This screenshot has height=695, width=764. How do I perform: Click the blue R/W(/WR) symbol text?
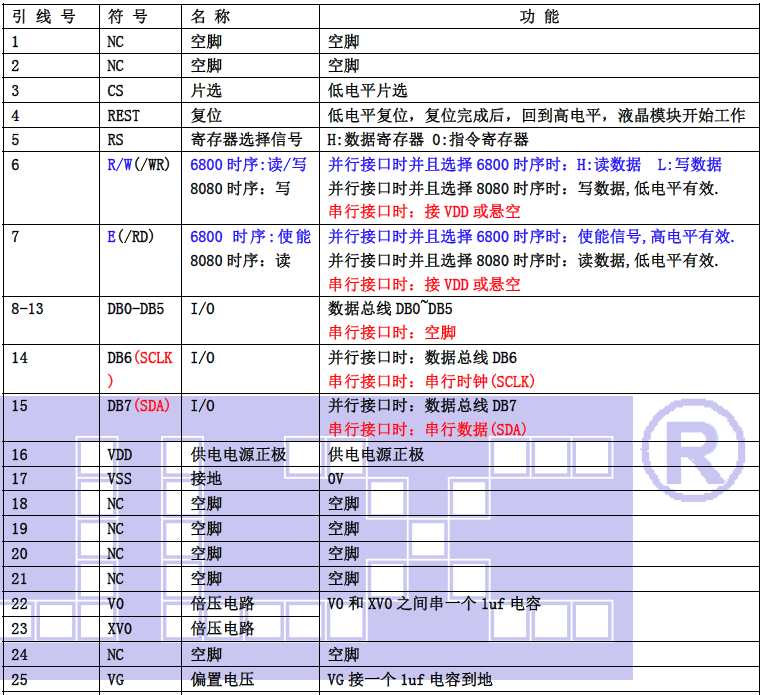pyautogui.click(x=138, y=165)
